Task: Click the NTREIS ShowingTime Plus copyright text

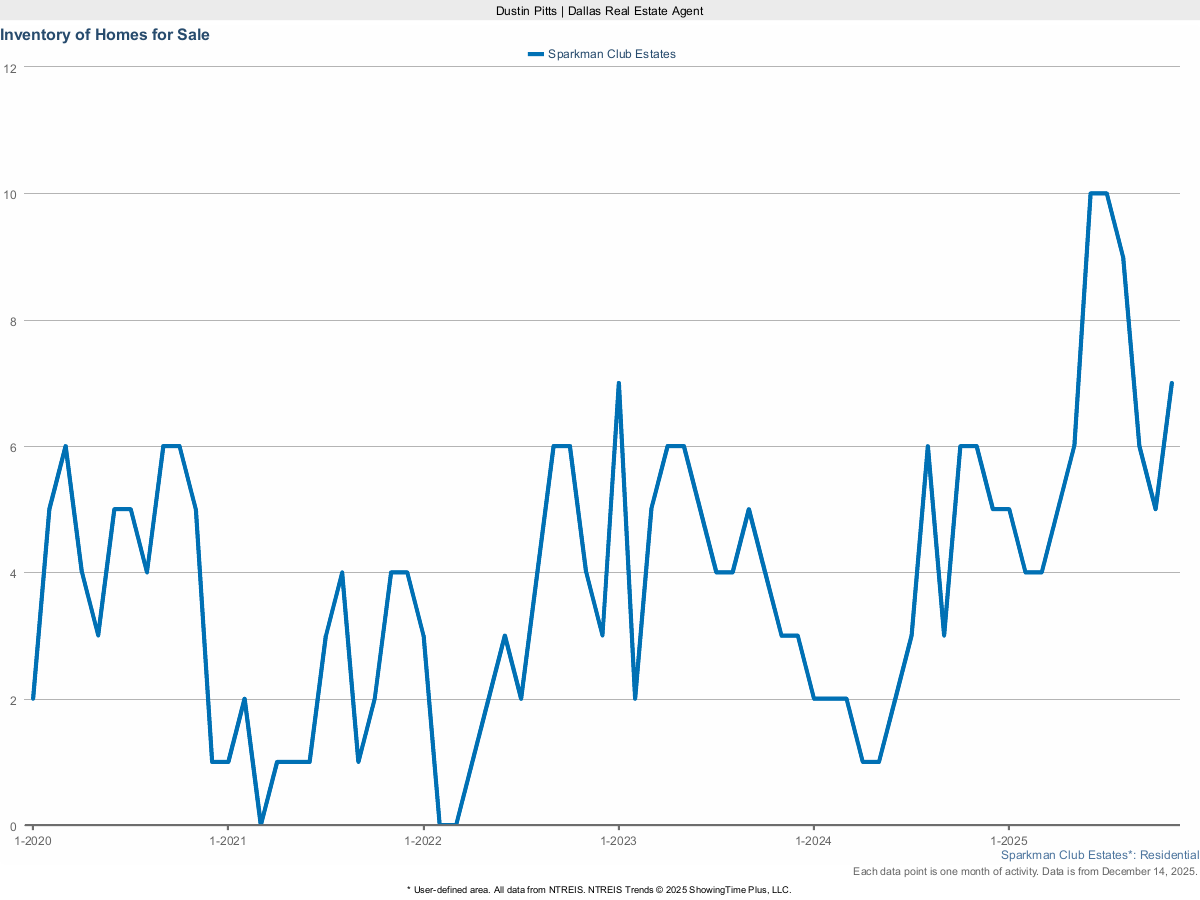Action: (599, 889)
